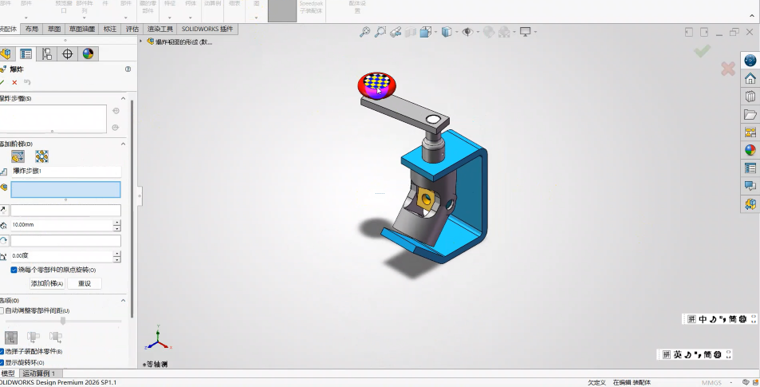The image size is (760, 387).
Task: Collapse the options section chevron
Action: tap(123, 301)
